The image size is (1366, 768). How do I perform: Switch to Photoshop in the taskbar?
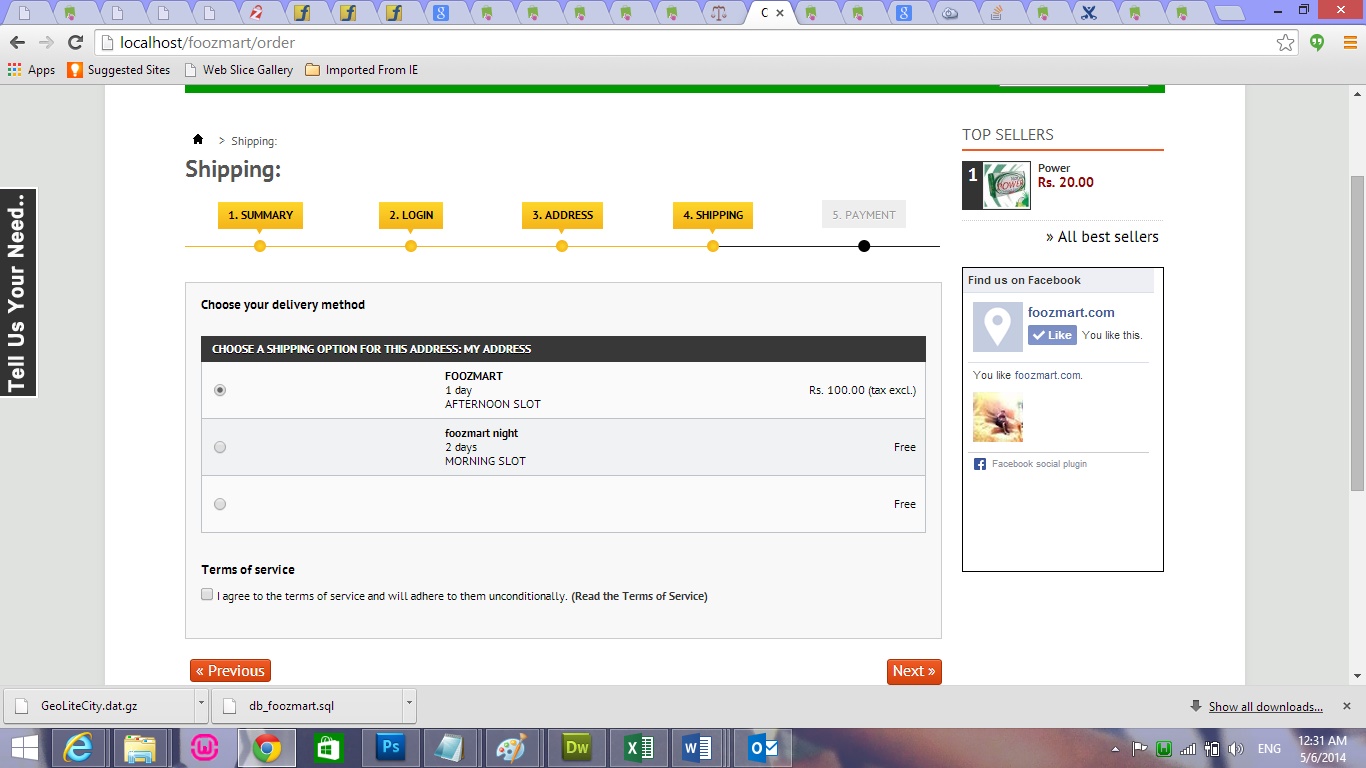390,748
